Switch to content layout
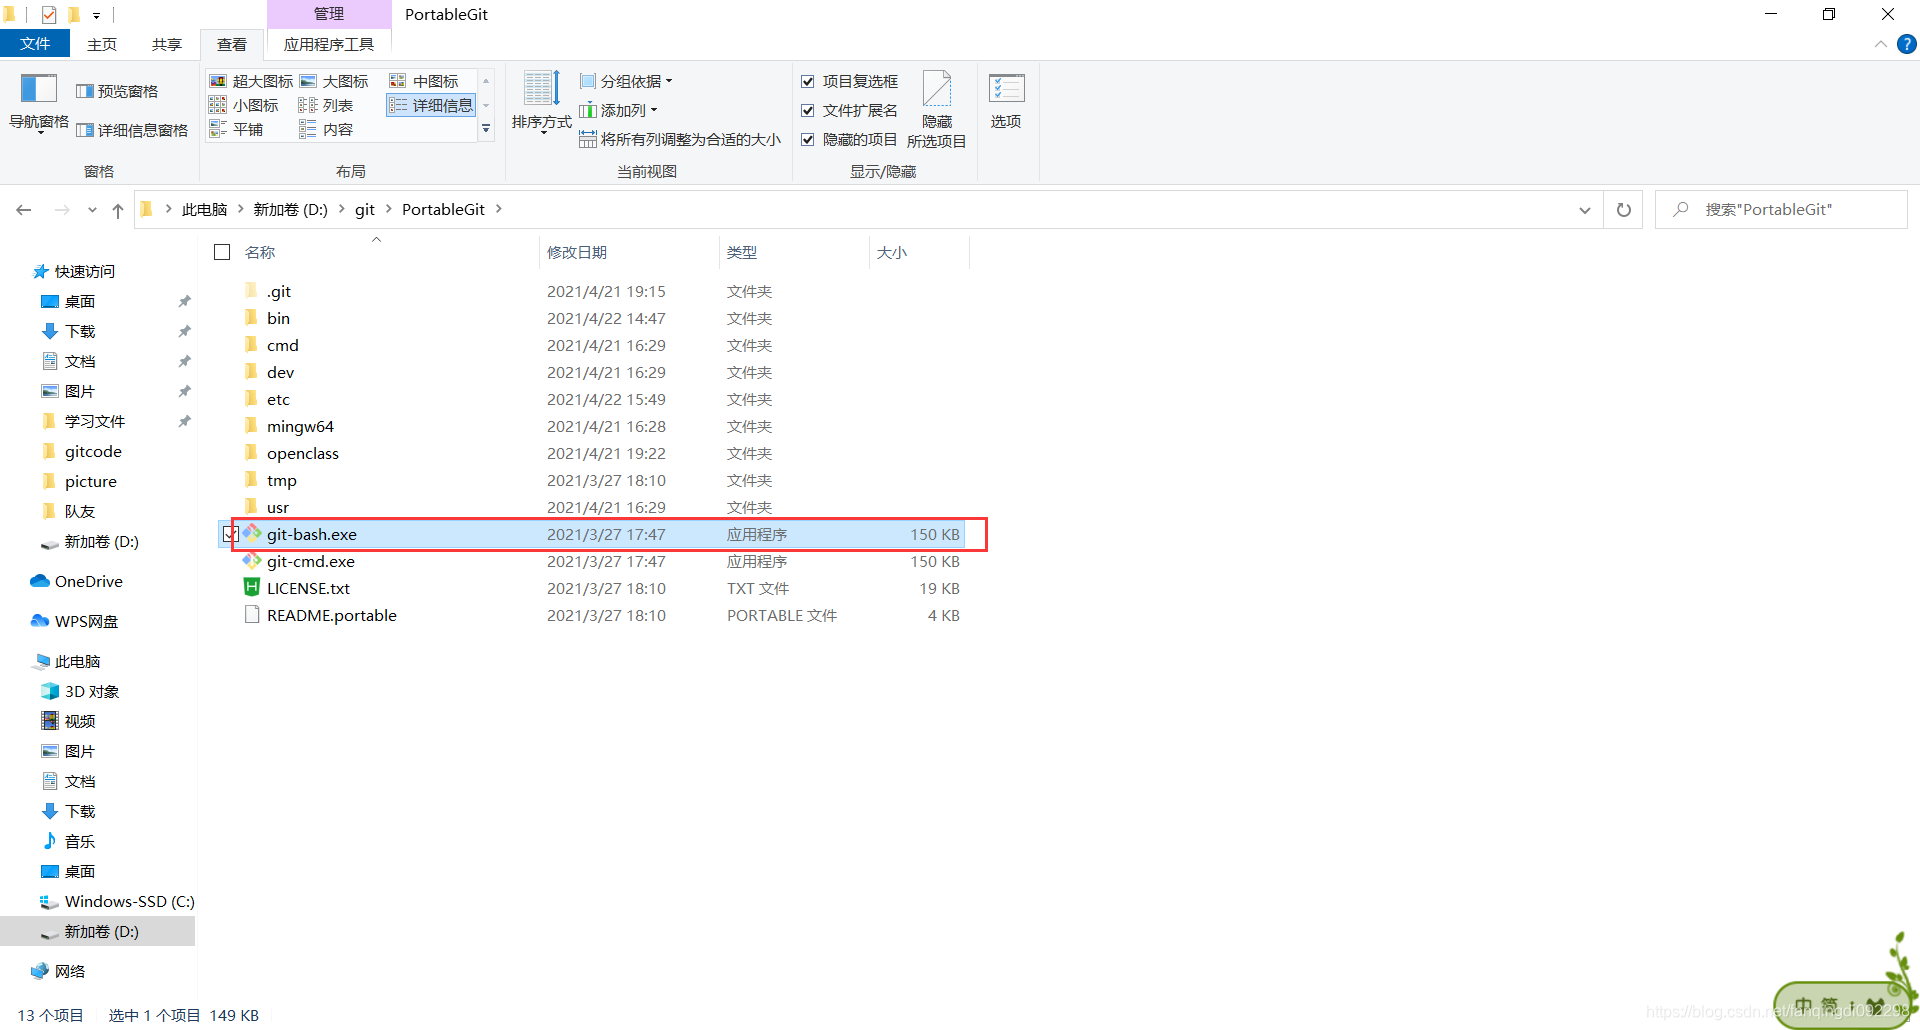 pyautogui.click(x=326, y=129)
